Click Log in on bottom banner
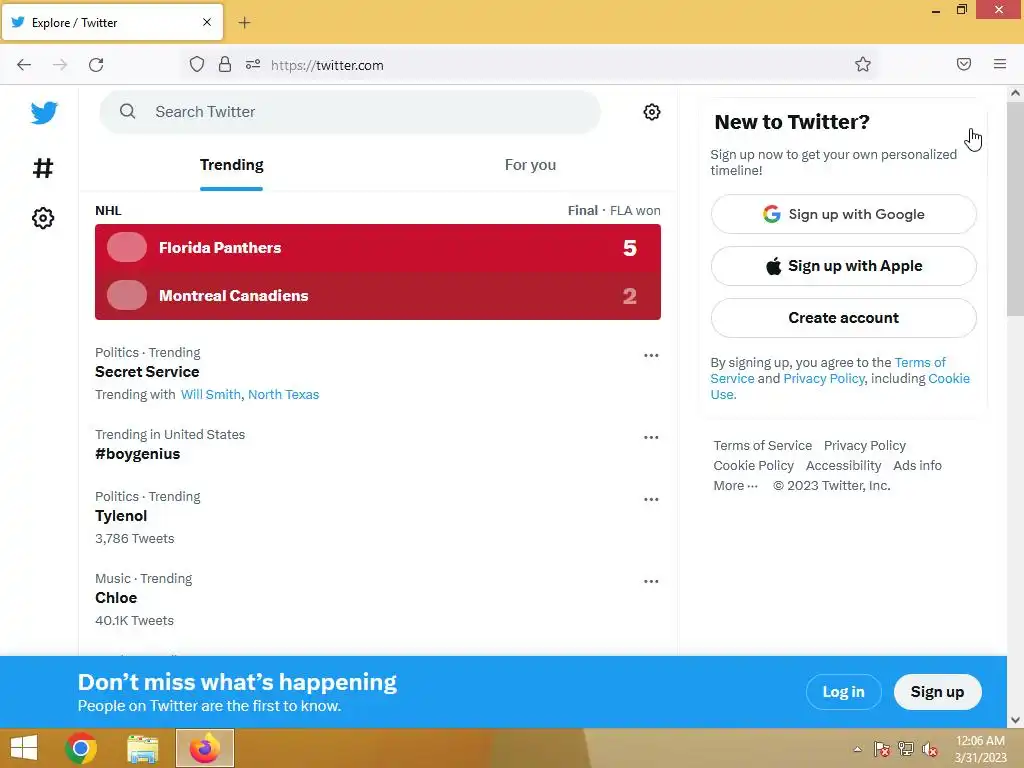The height and width of the screenshot is (768, 1024). 843,692
